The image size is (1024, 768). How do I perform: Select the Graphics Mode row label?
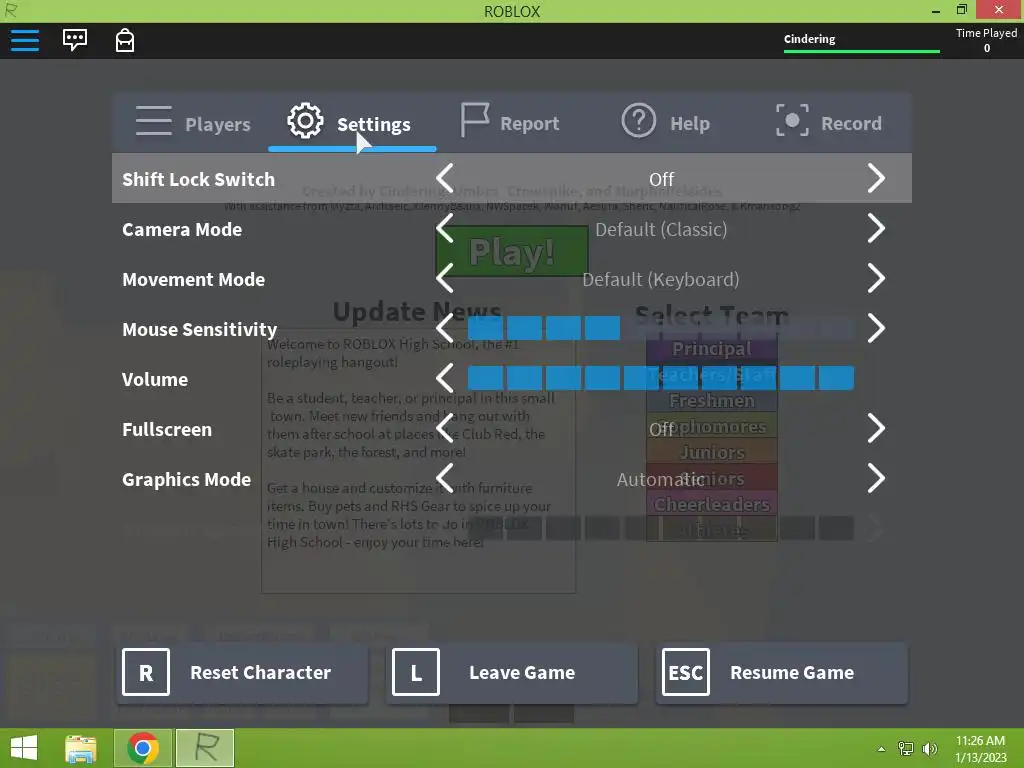[x=187, y=480]
